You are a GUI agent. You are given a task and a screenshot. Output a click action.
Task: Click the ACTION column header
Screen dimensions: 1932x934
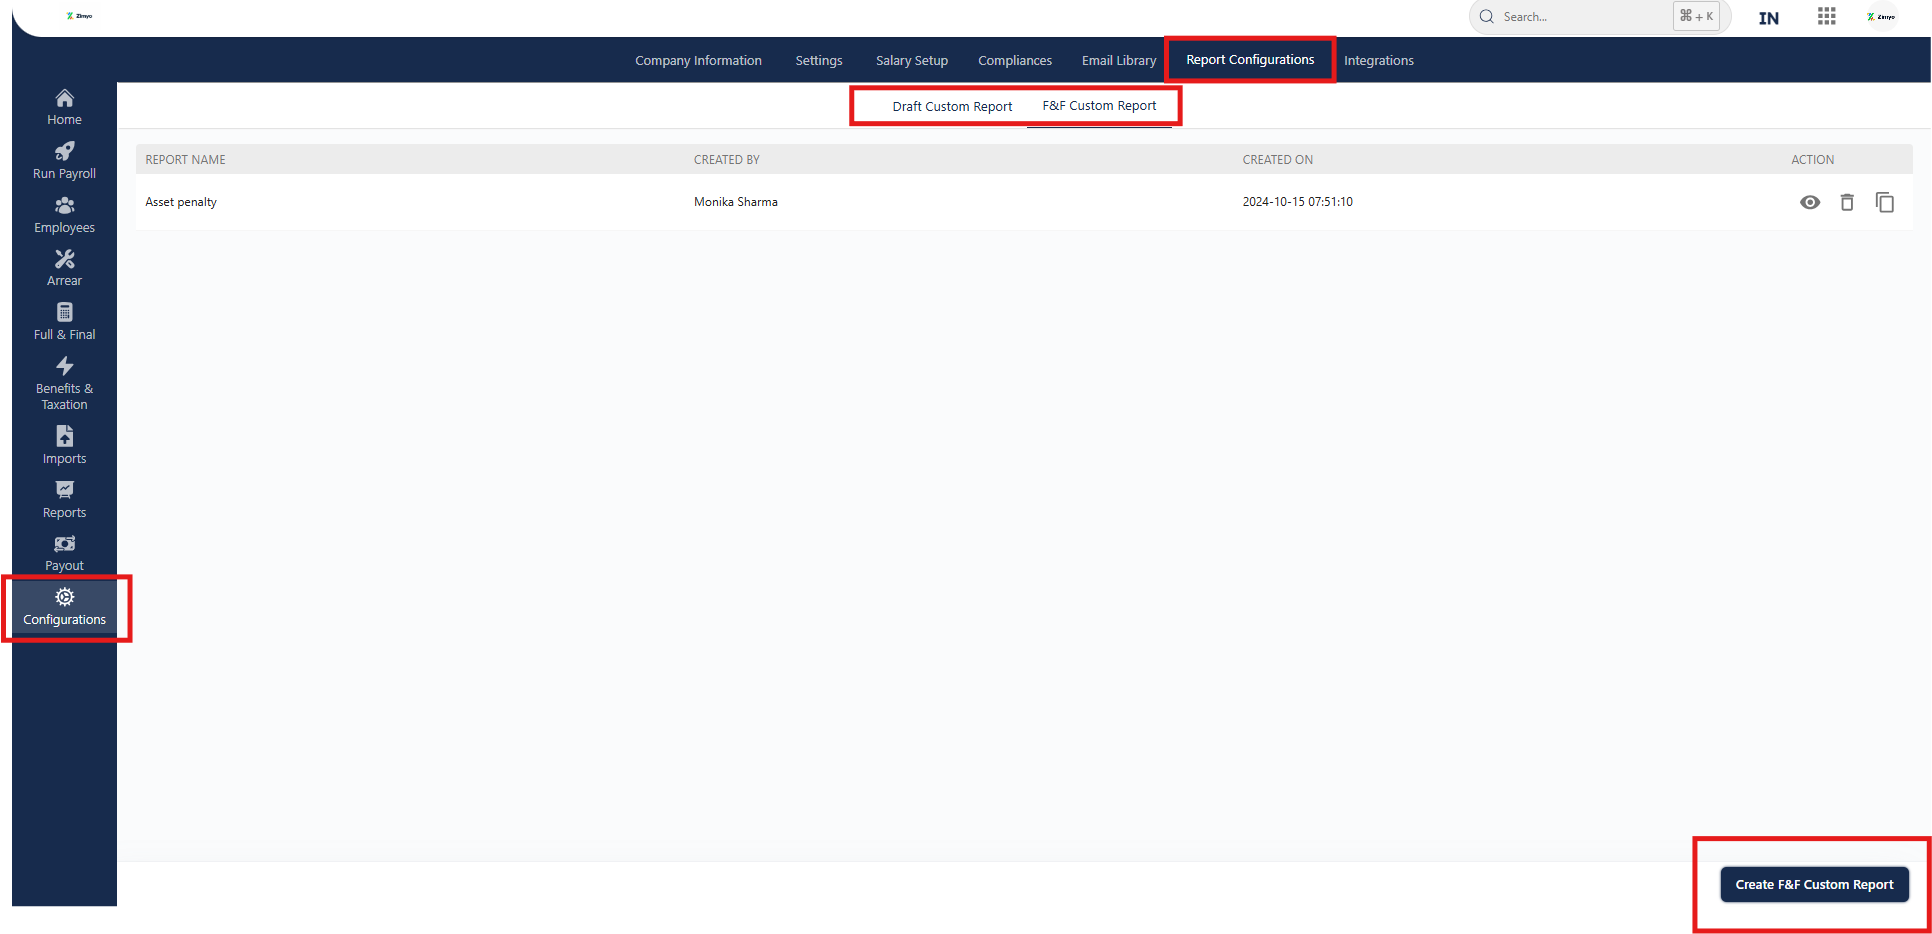(x=1812, y=160)
